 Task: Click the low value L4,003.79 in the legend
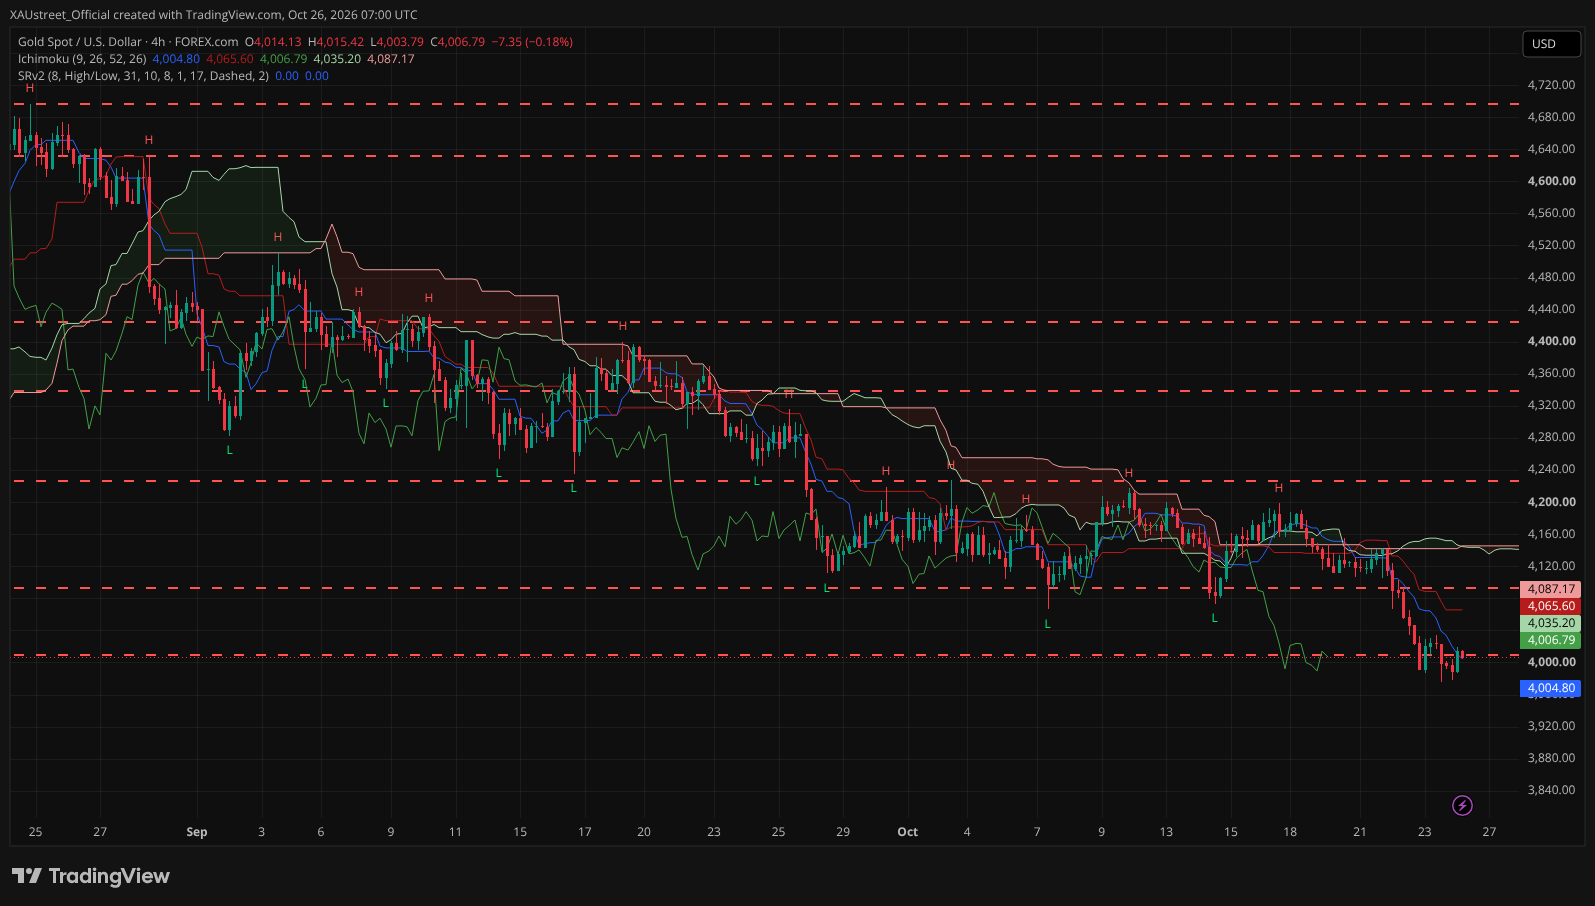click(x=397, y=42)
